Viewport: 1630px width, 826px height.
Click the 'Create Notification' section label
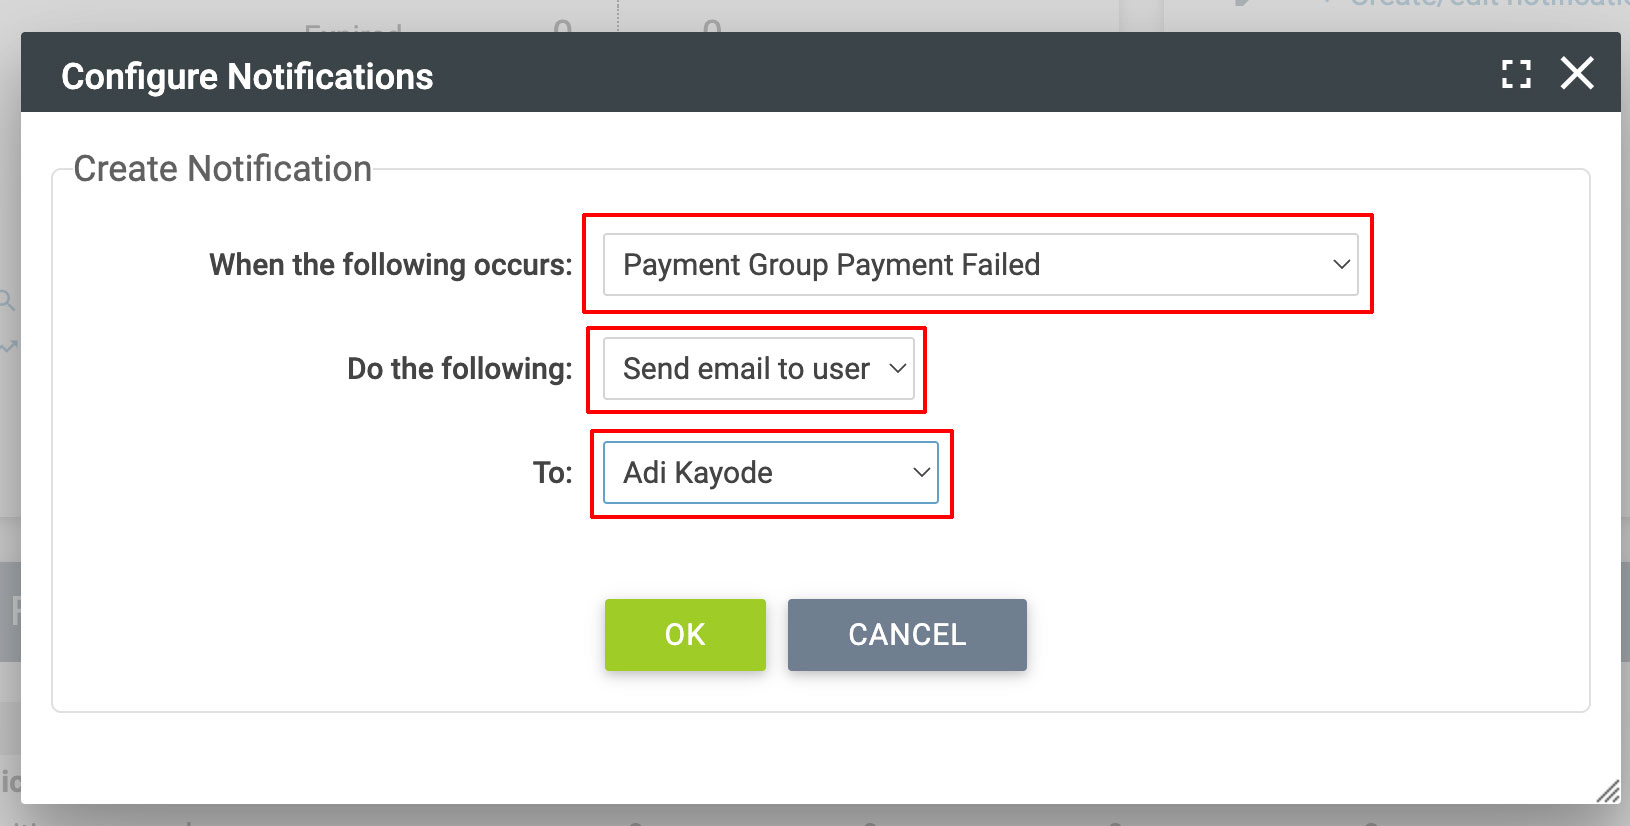[222, 168]
